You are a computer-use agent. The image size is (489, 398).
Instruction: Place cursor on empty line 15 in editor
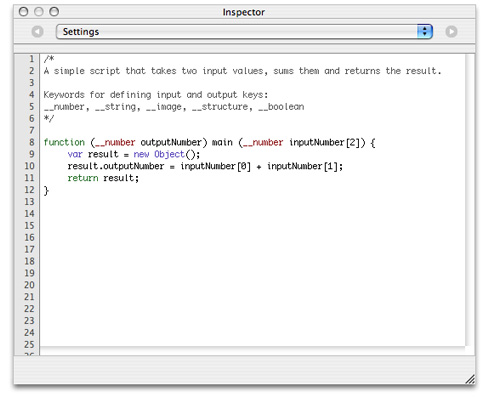(x=252, y=226)
